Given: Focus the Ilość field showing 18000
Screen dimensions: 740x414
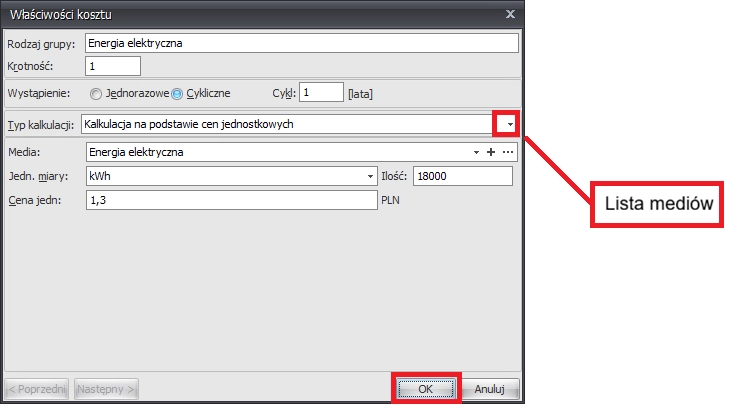Looking at the screenshot, I should (x=461, y=176).
